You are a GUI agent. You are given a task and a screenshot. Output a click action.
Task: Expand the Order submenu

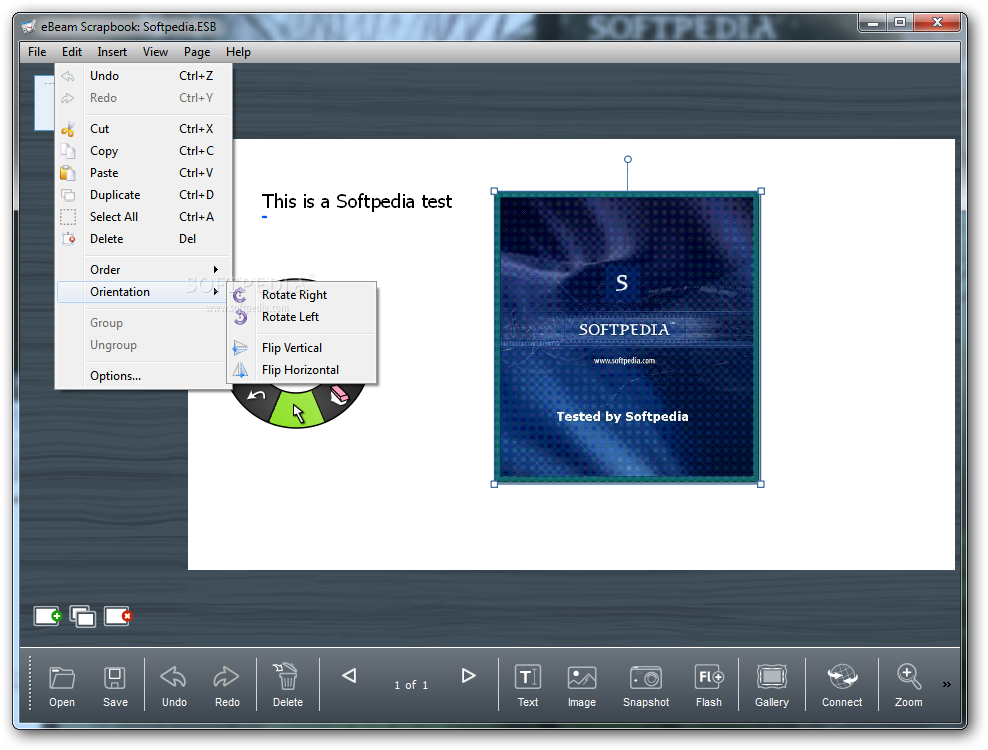[144, 270]
